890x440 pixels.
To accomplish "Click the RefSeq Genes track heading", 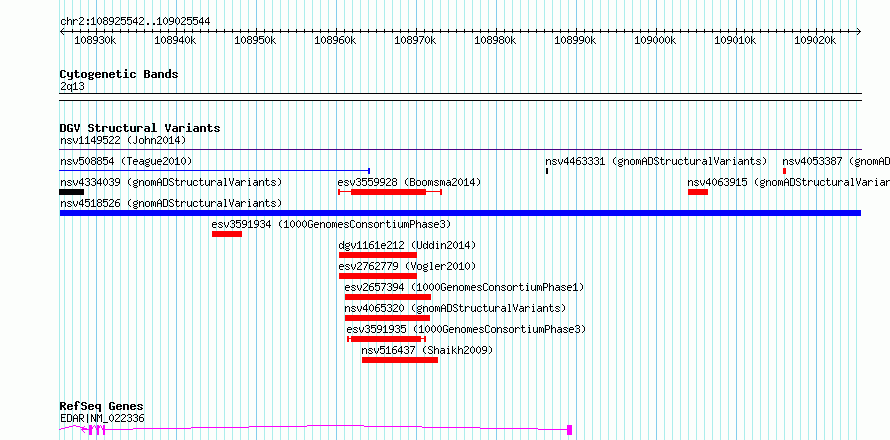I will click(x=102, y=407).
